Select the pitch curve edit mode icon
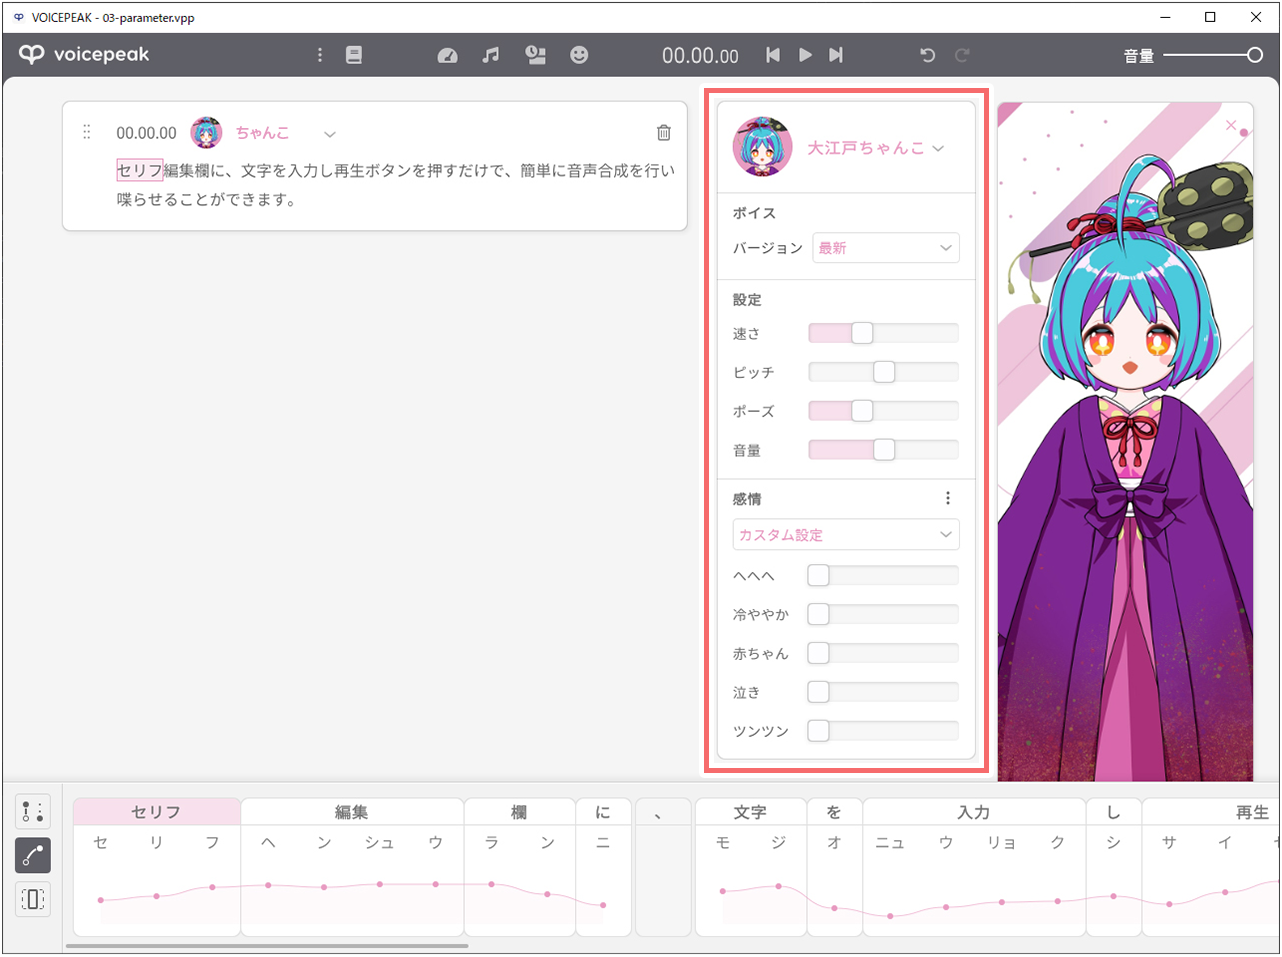1282x957 pixels. [x=33, y=855]
